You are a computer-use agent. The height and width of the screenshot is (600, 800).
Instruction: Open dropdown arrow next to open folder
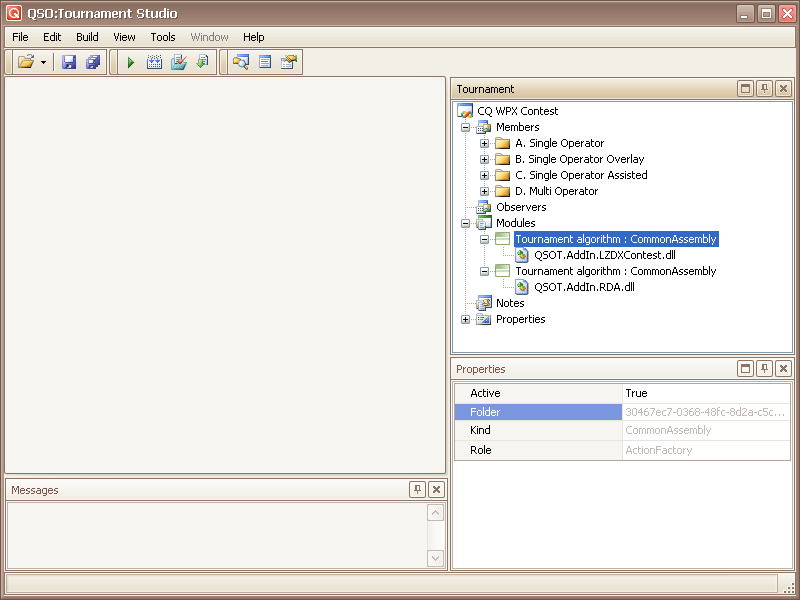pos(44,62)
